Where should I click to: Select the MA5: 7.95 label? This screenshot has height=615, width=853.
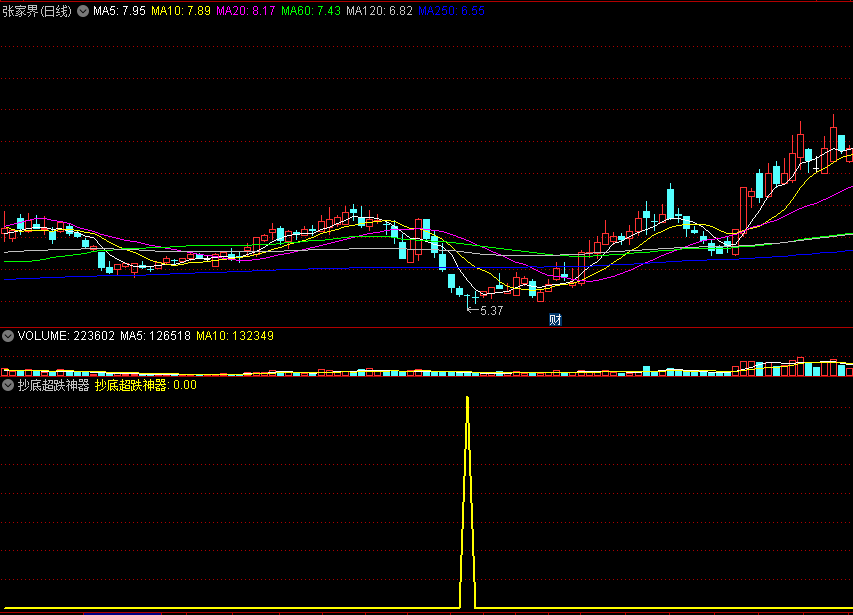click(119, 11)
